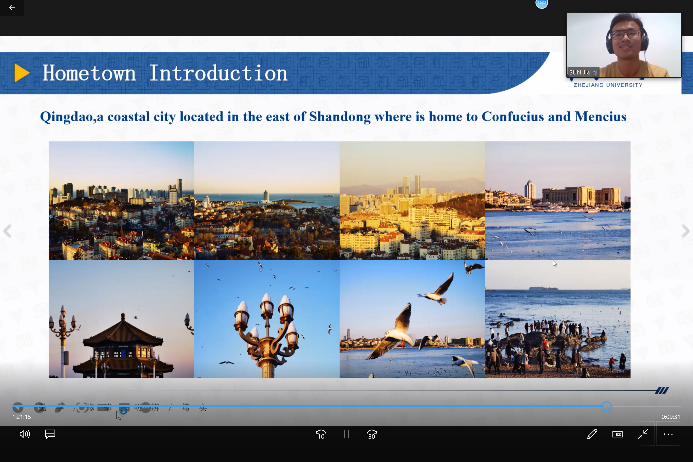
Task: Go back using the top-left arrow
Action: coord(13,8)
